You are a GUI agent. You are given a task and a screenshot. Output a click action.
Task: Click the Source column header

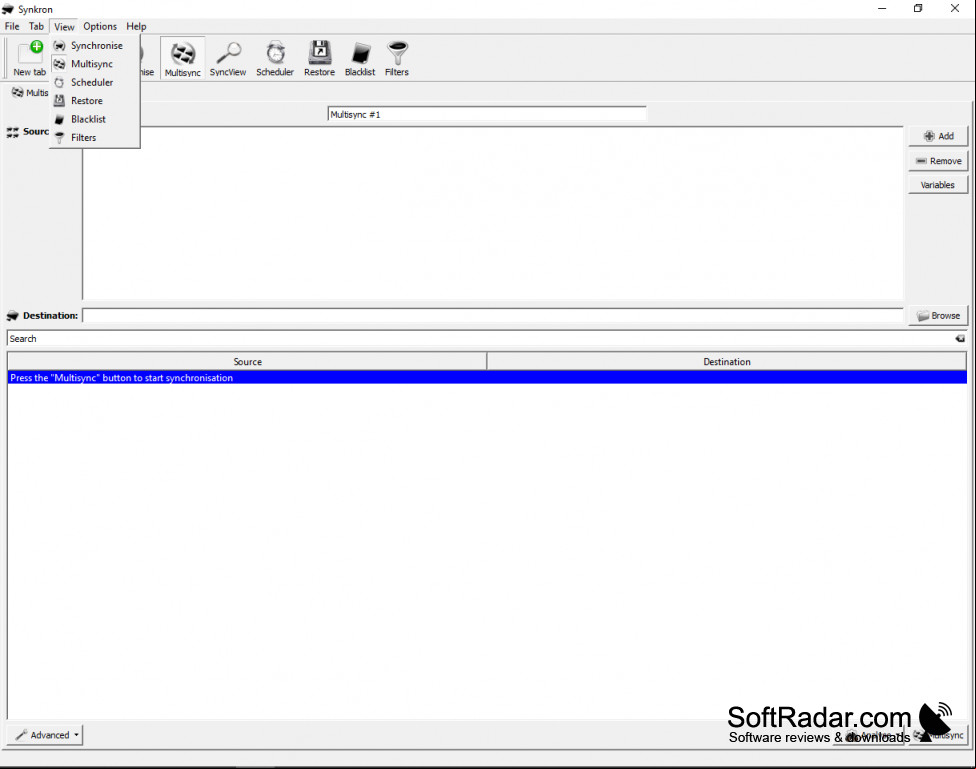point(247,362)
